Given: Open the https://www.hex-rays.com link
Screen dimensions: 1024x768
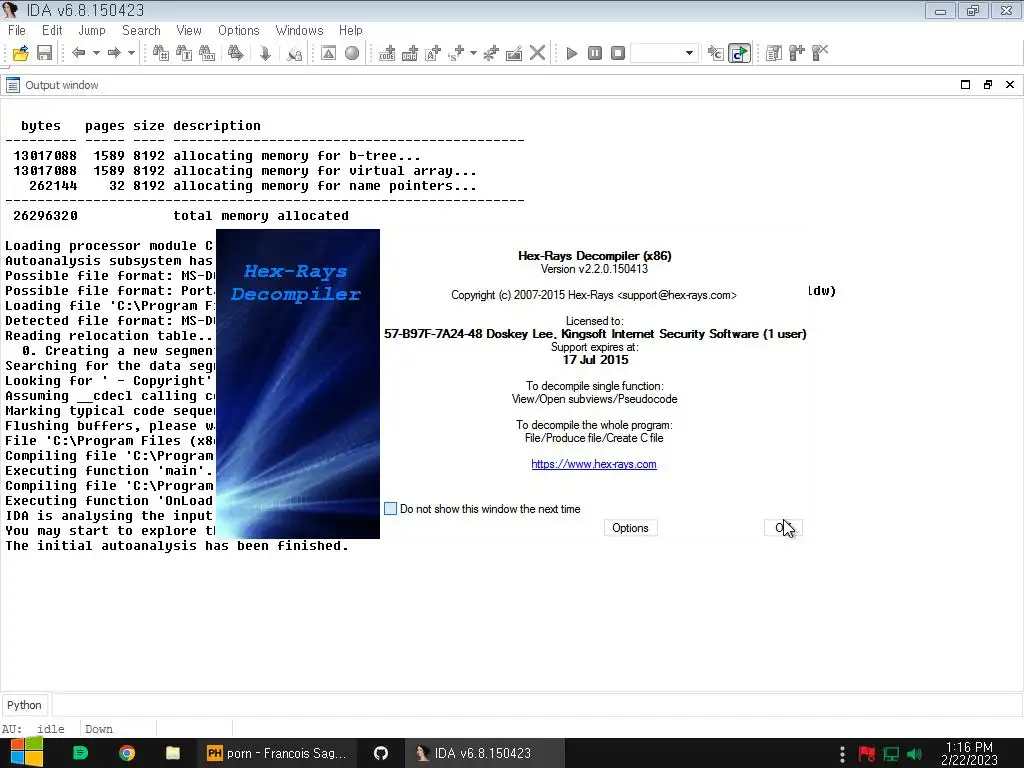Looking at the screenshot, I should click(x=594, y=464).
